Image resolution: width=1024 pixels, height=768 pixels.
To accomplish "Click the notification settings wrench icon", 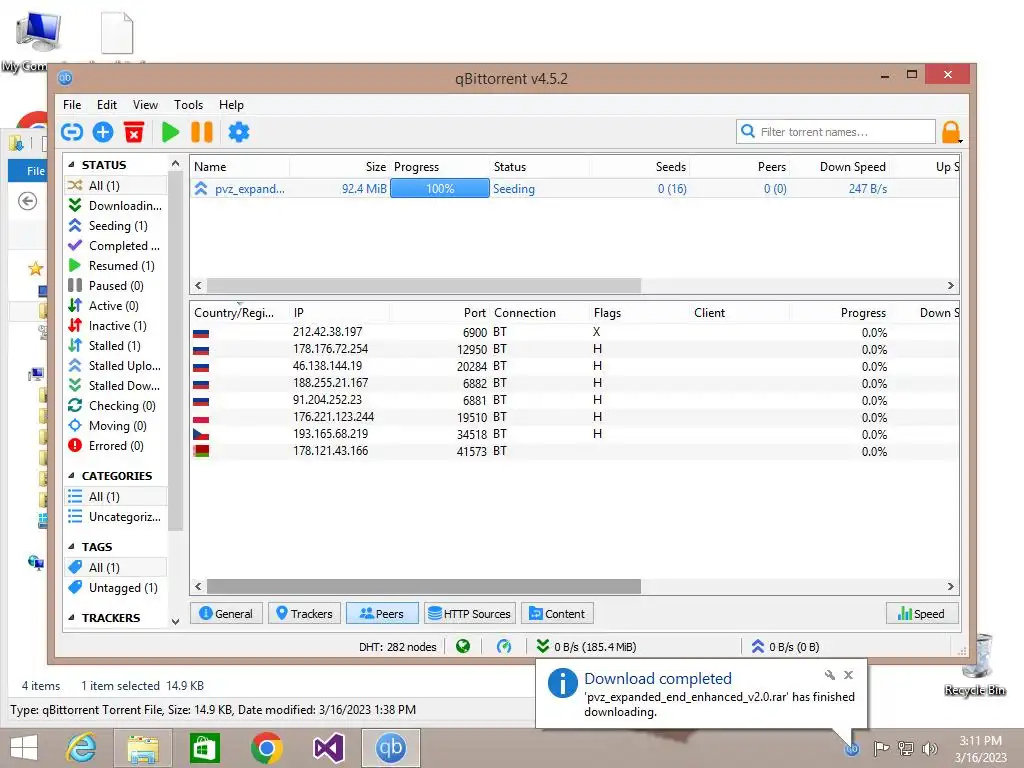I will click(829, 675).
